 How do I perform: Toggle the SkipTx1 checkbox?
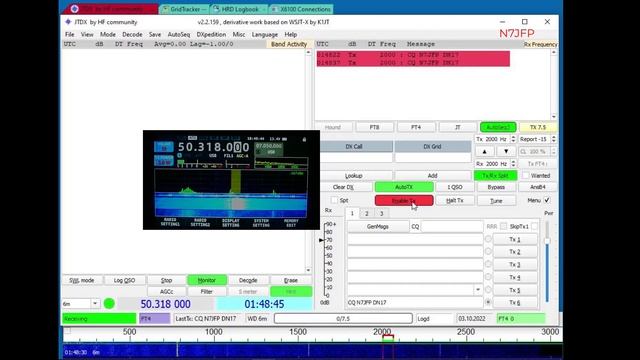coord(535,226)
